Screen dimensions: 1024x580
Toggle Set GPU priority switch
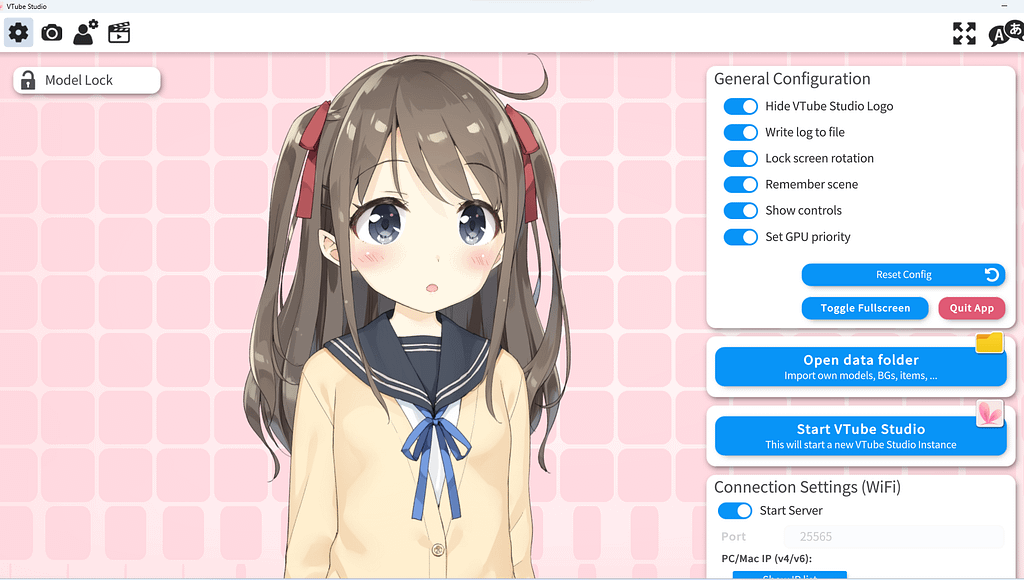741,237
